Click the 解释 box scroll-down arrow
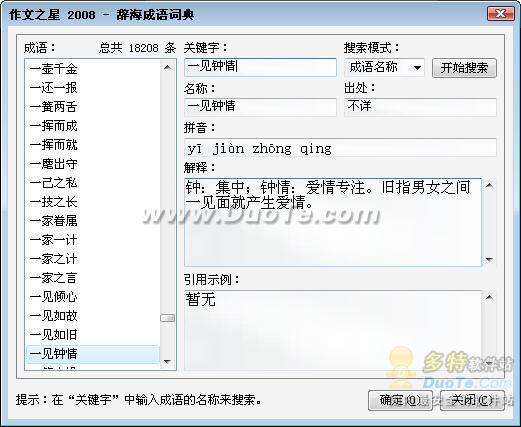Screen dimensions: 521x427 coord(489,259)
